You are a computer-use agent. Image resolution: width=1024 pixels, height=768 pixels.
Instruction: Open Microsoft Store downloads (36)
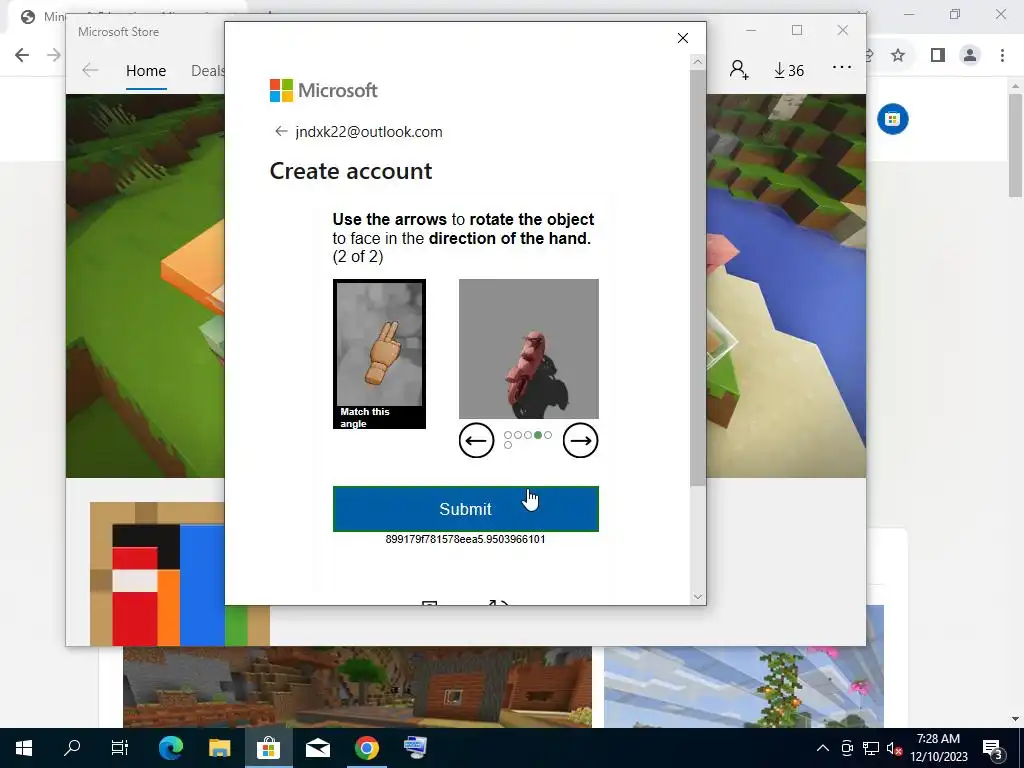(789, 70)
